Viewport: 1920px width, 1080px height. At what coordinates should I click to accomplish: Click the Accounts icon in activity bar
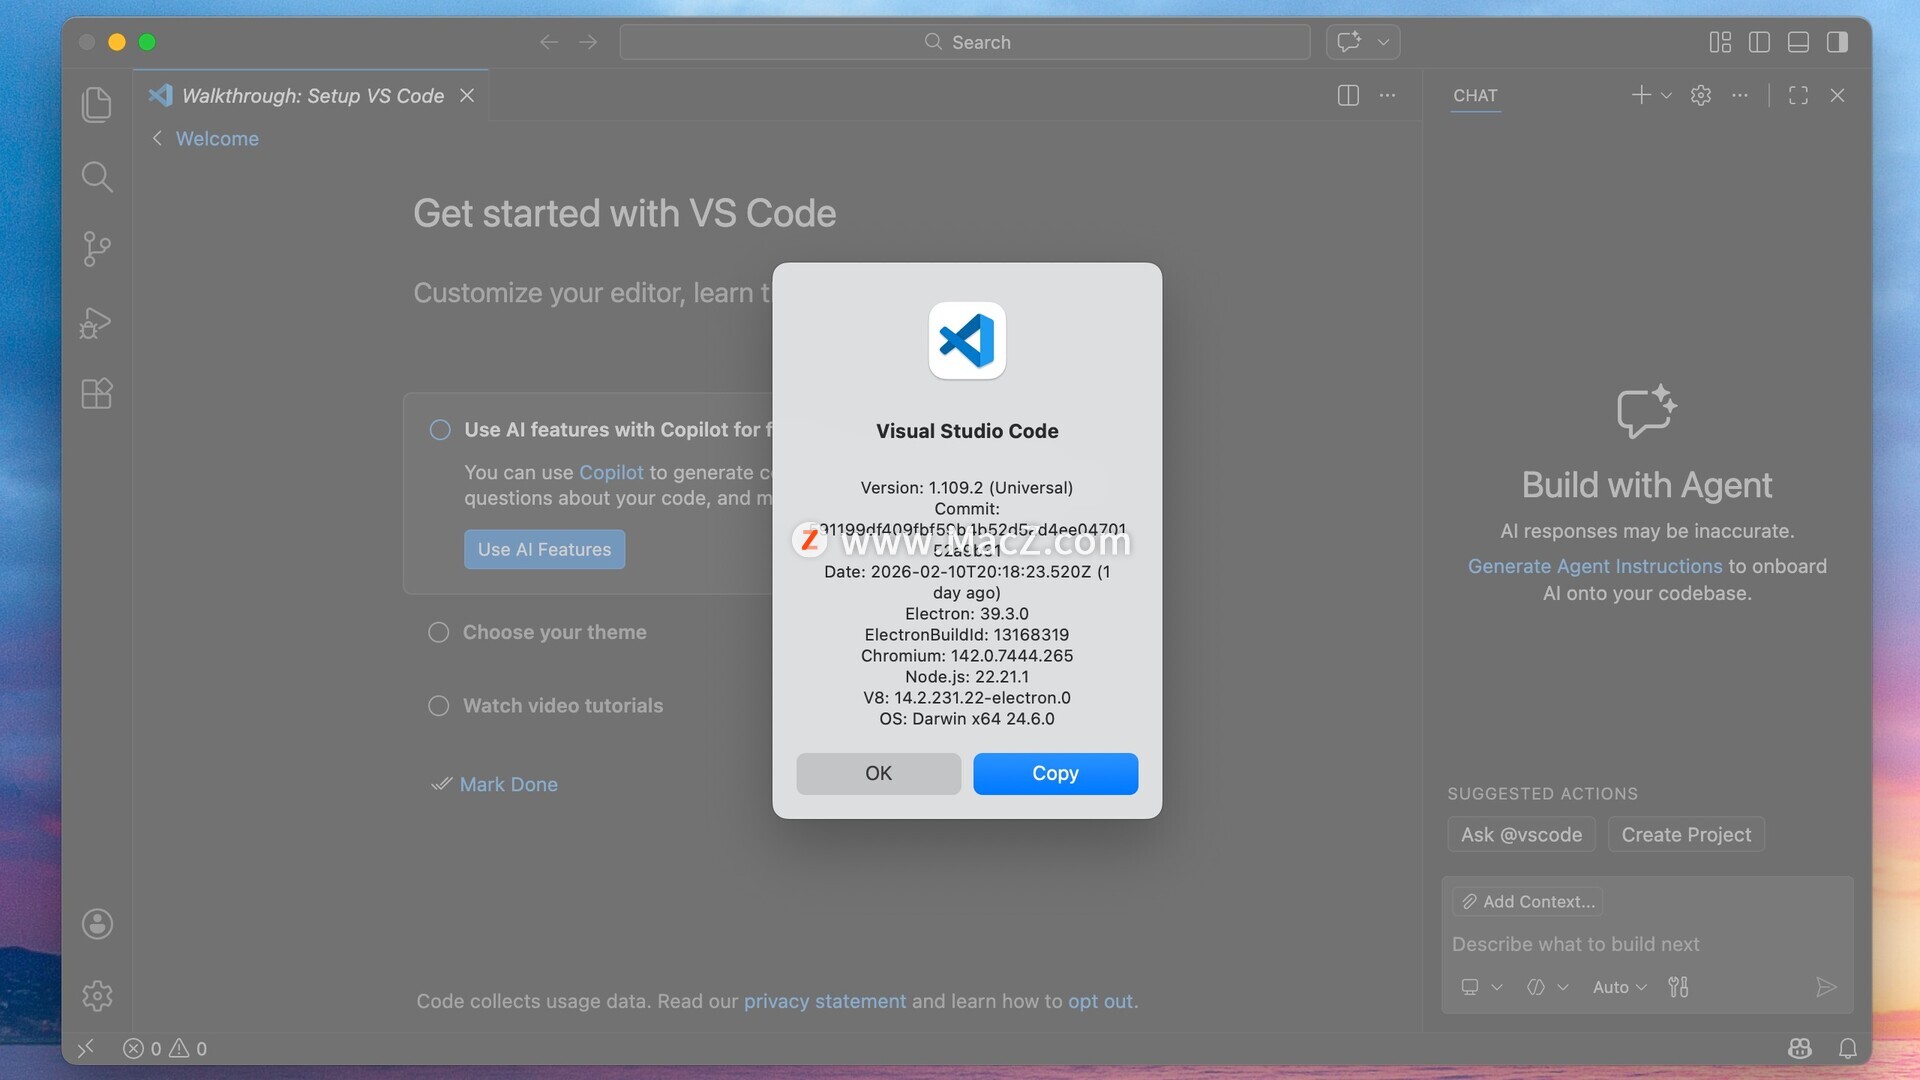click(x=97, y=924)
